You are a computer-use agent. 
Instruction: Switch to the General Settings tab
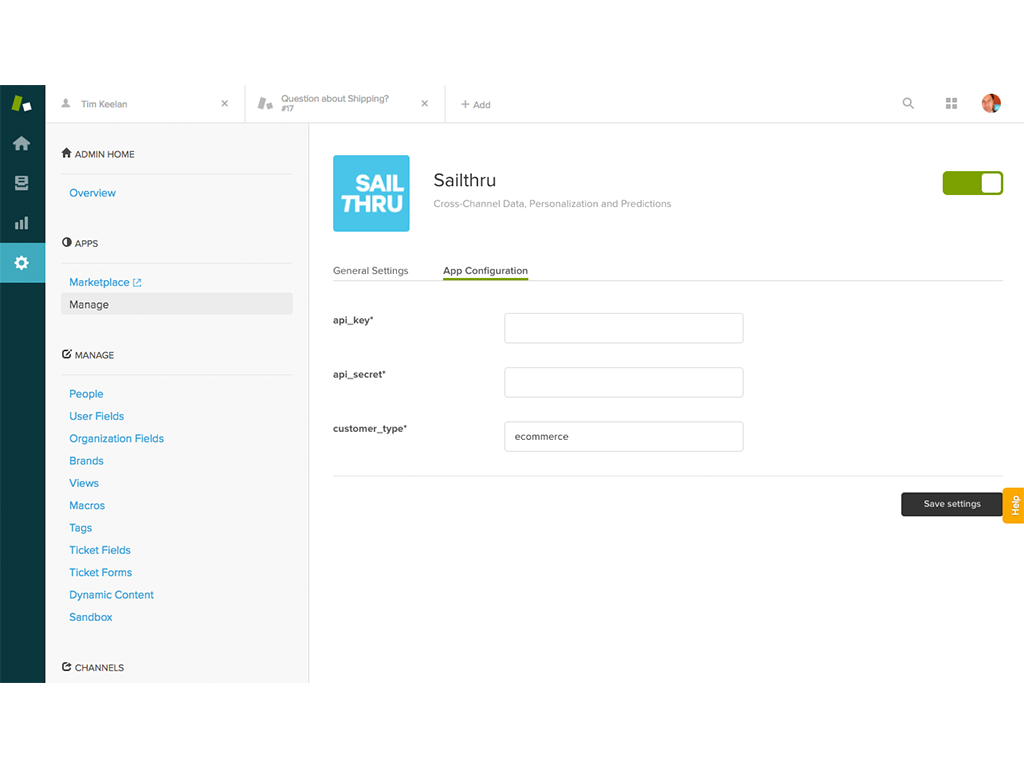[x=371, y=270]
